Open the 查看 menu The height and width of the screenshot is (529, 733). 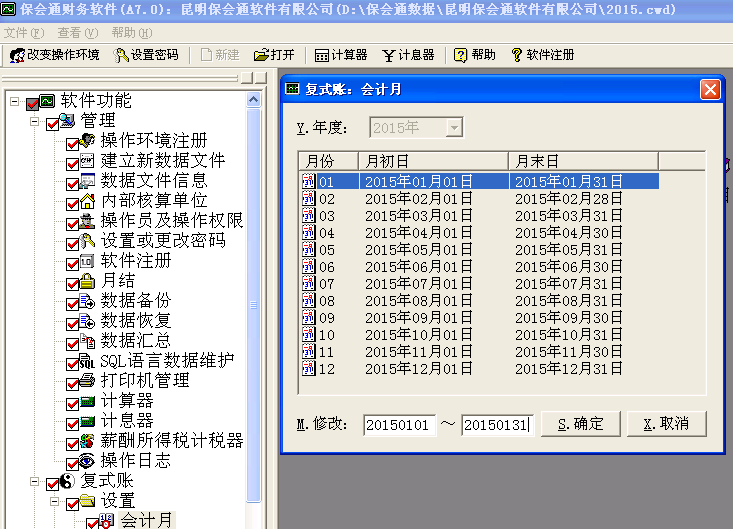pos(78,33)
